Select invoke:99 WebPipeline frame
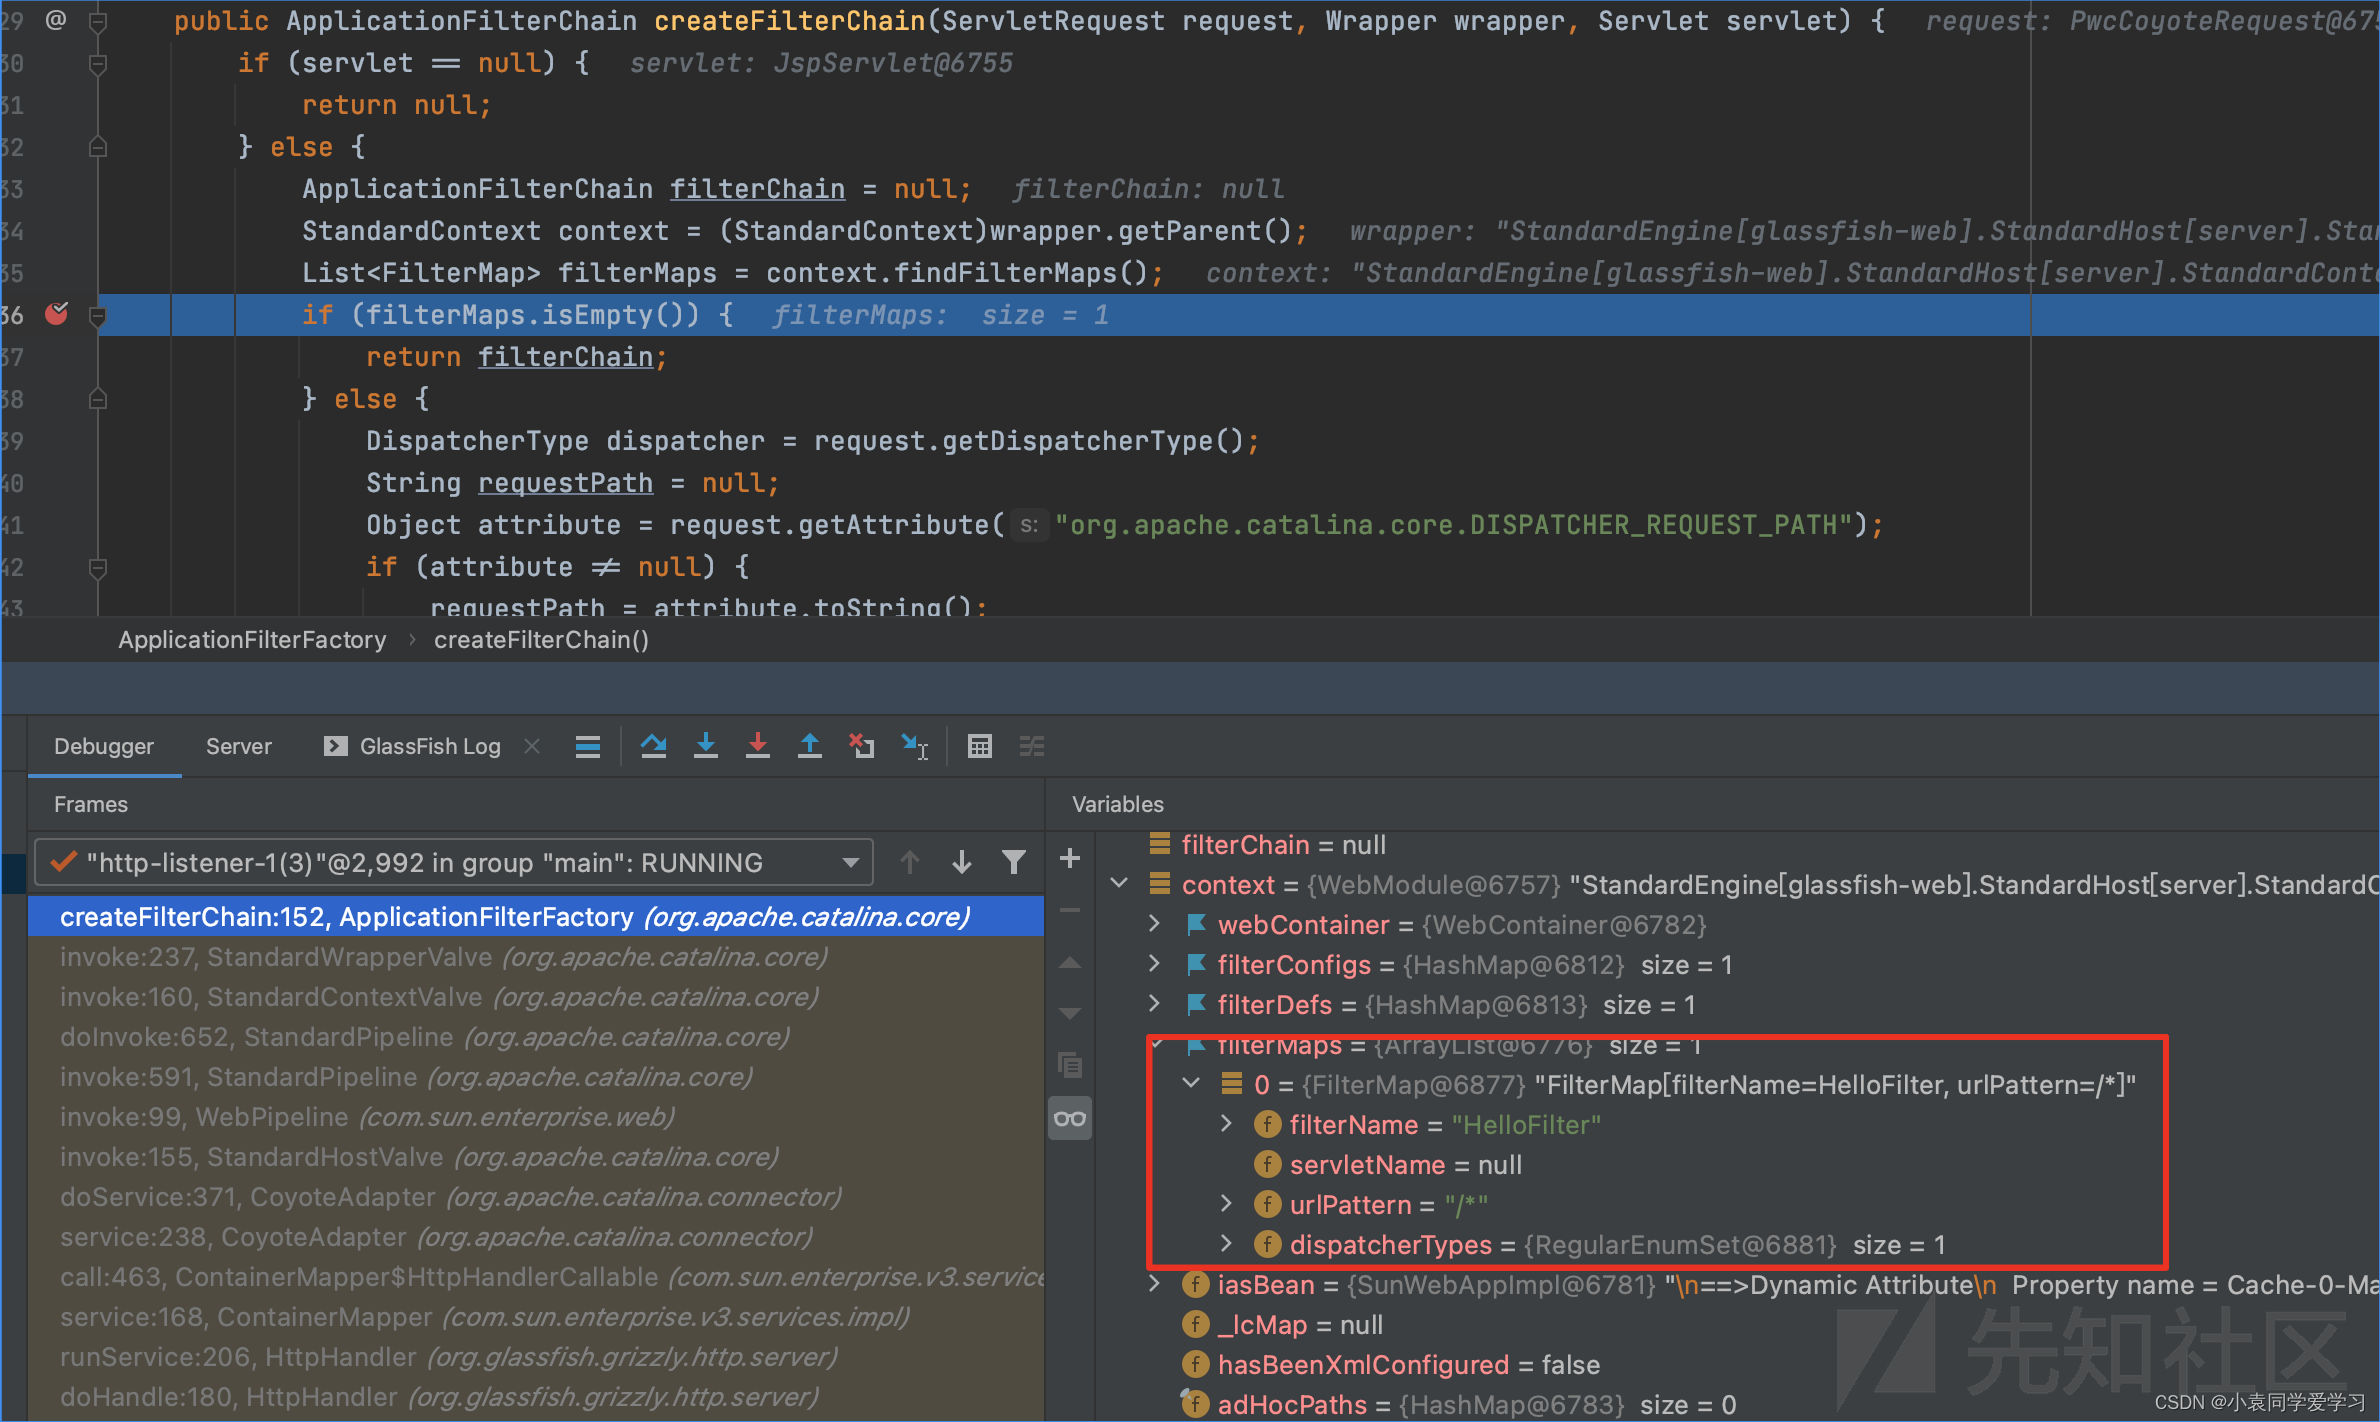Image resolution: width=2380 pixels, height=1422 pixels. [x=536, y=1117]
